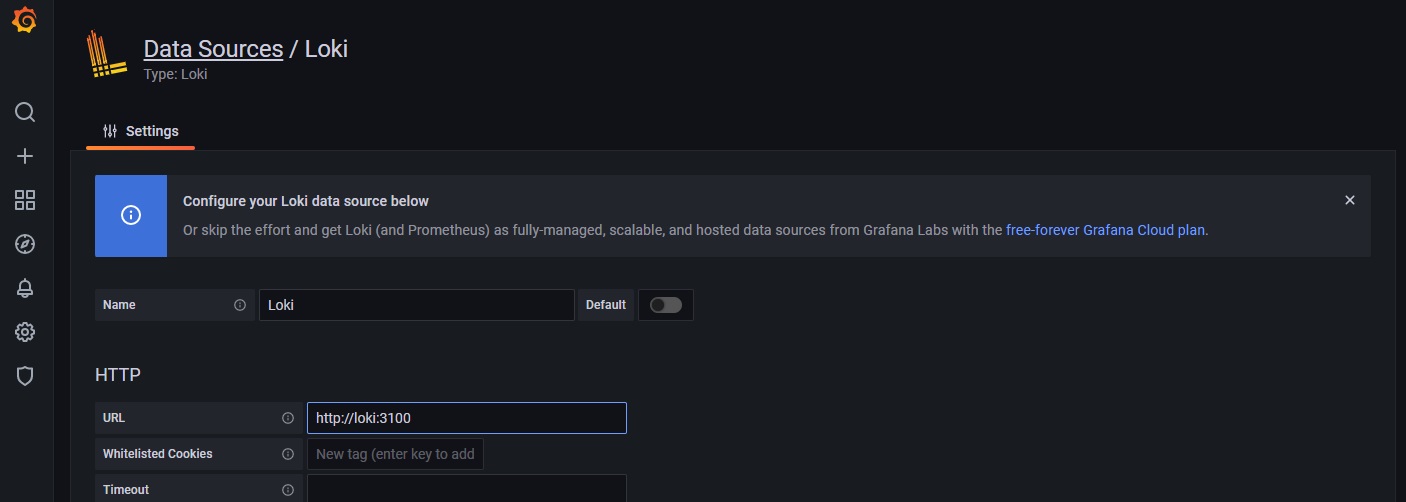Go to Data Sources breadcrumb link

click(x=213, y=48)
